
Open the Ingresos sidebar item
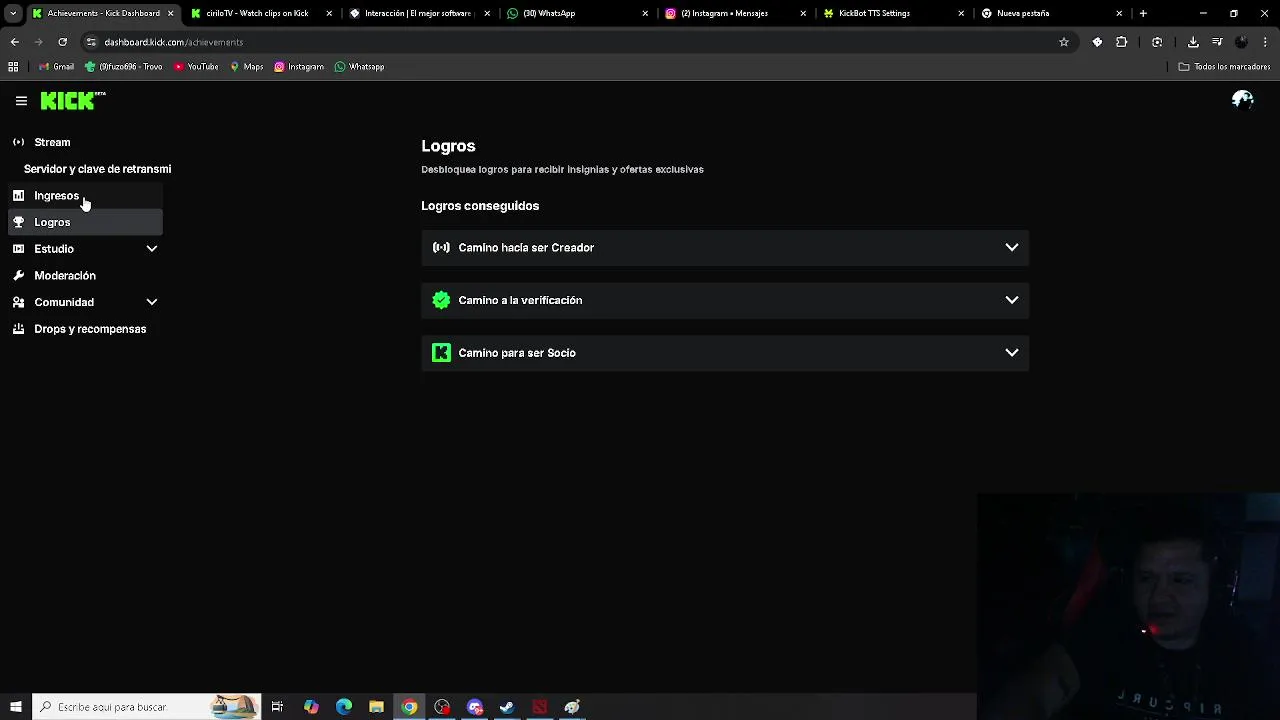tap(86, 196)
